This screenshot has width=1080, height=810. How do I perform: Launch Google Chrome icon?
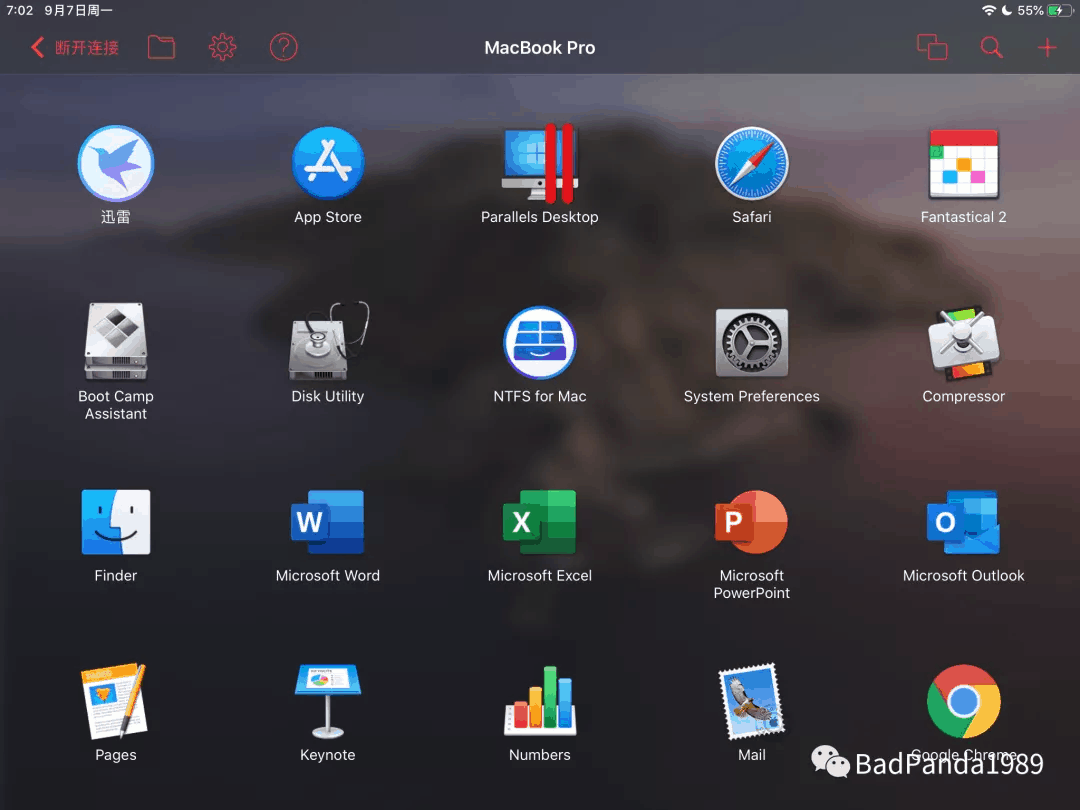(x=964, y=701)
